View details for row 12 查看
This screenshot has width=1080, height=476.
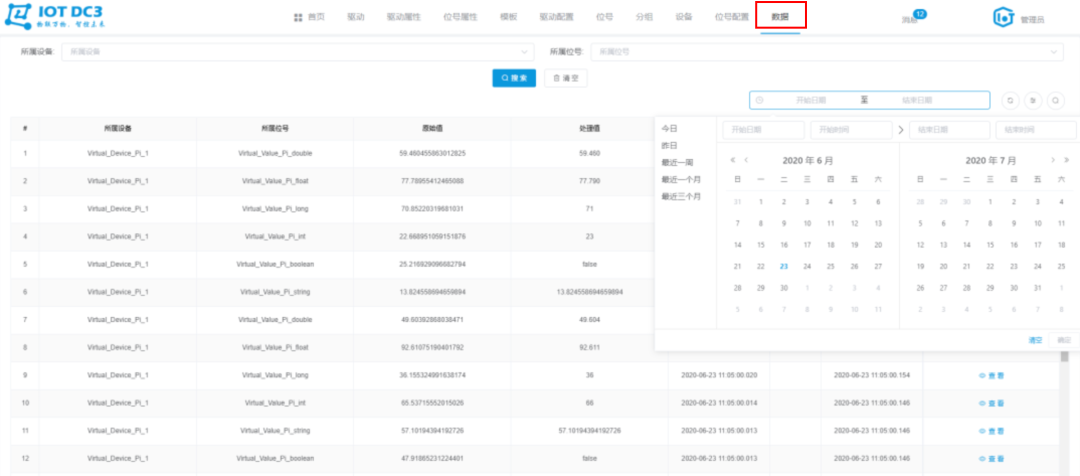991,459
